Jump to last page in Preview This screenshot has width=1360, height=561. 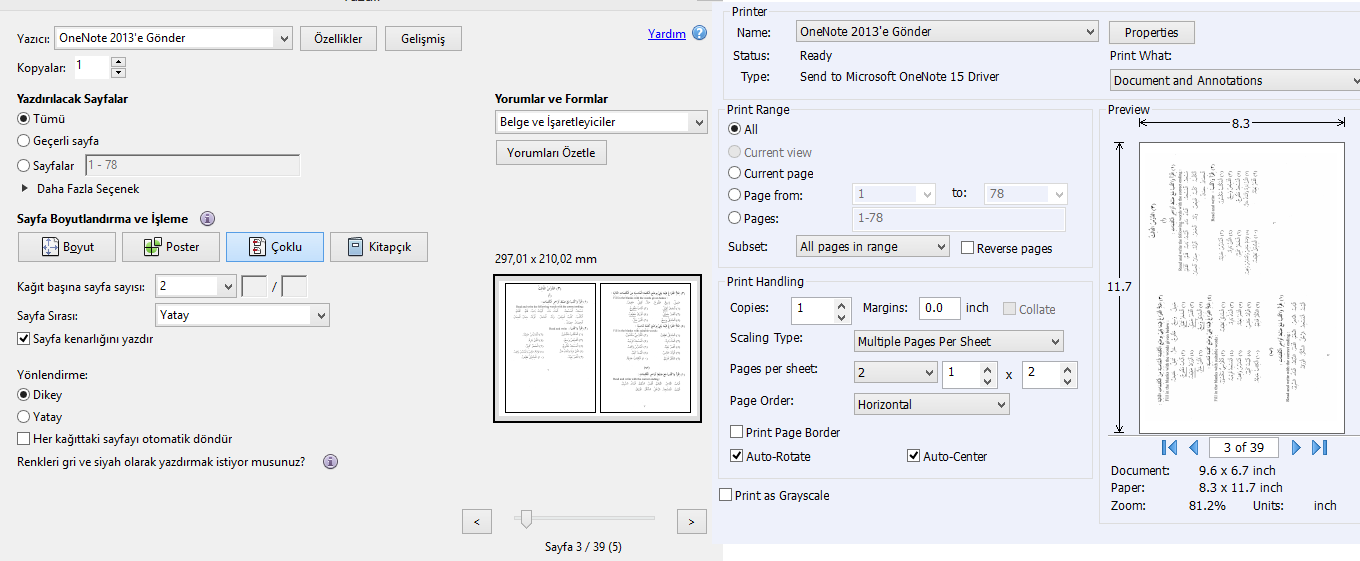tap(1319, 447)
